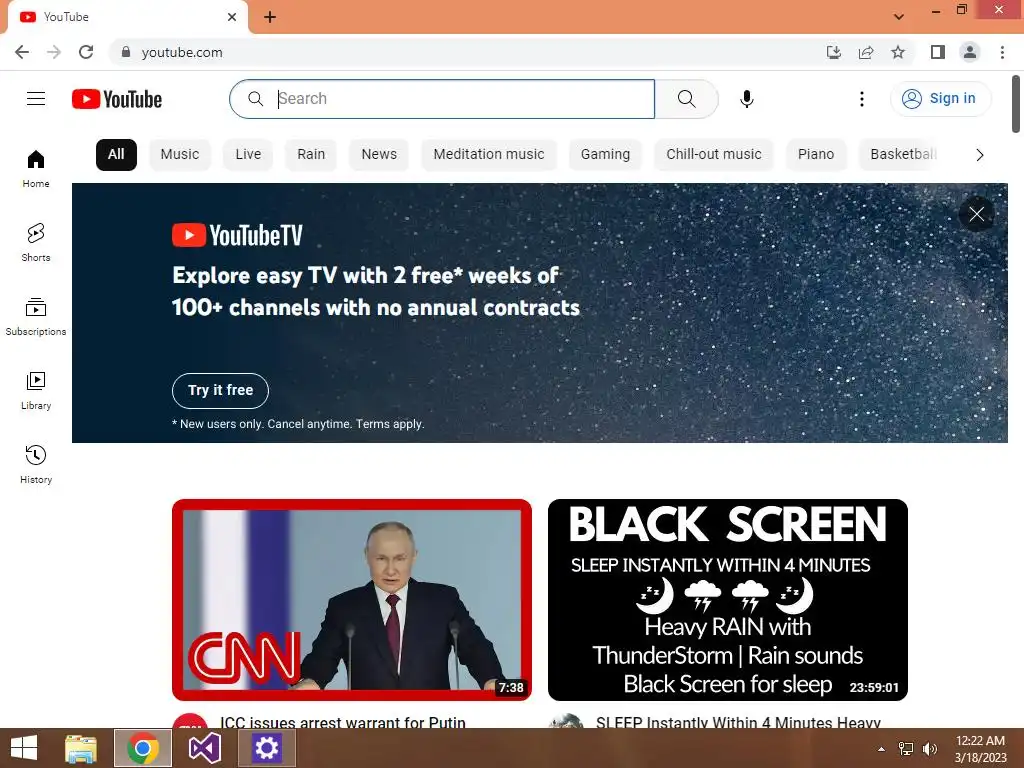
Task: Select the Rain filter chip
Action: tap(311, 155)
